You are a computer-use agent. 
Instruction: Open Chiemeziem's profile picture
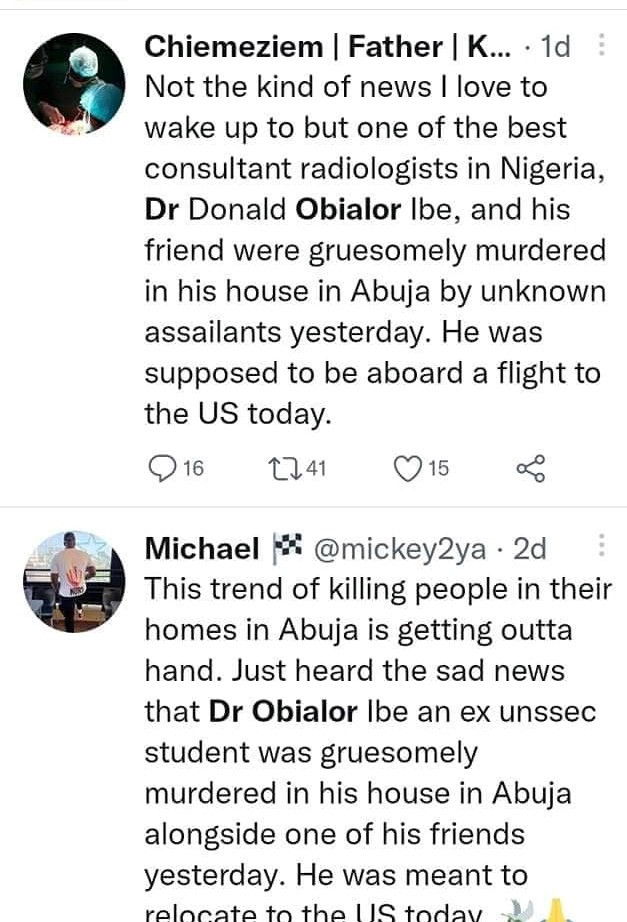point(74,89)
